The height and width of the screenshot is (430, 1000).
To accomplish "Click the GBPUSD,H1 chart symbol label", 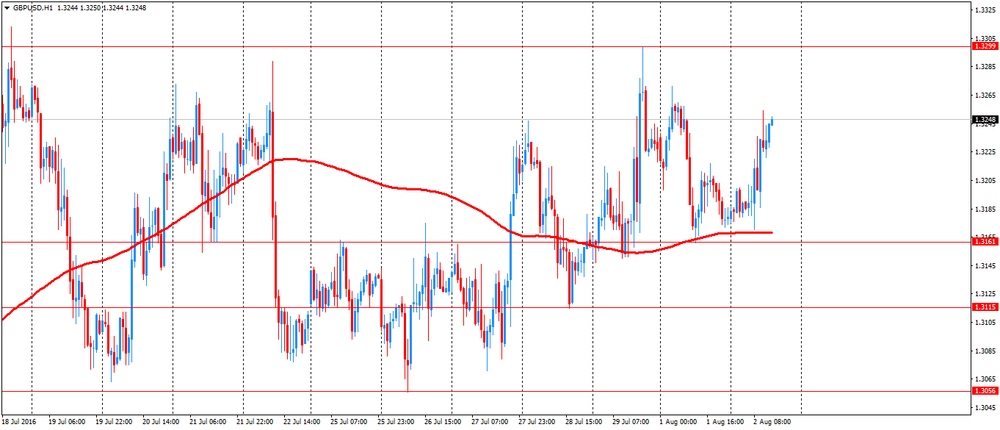I will click(33, 8).
